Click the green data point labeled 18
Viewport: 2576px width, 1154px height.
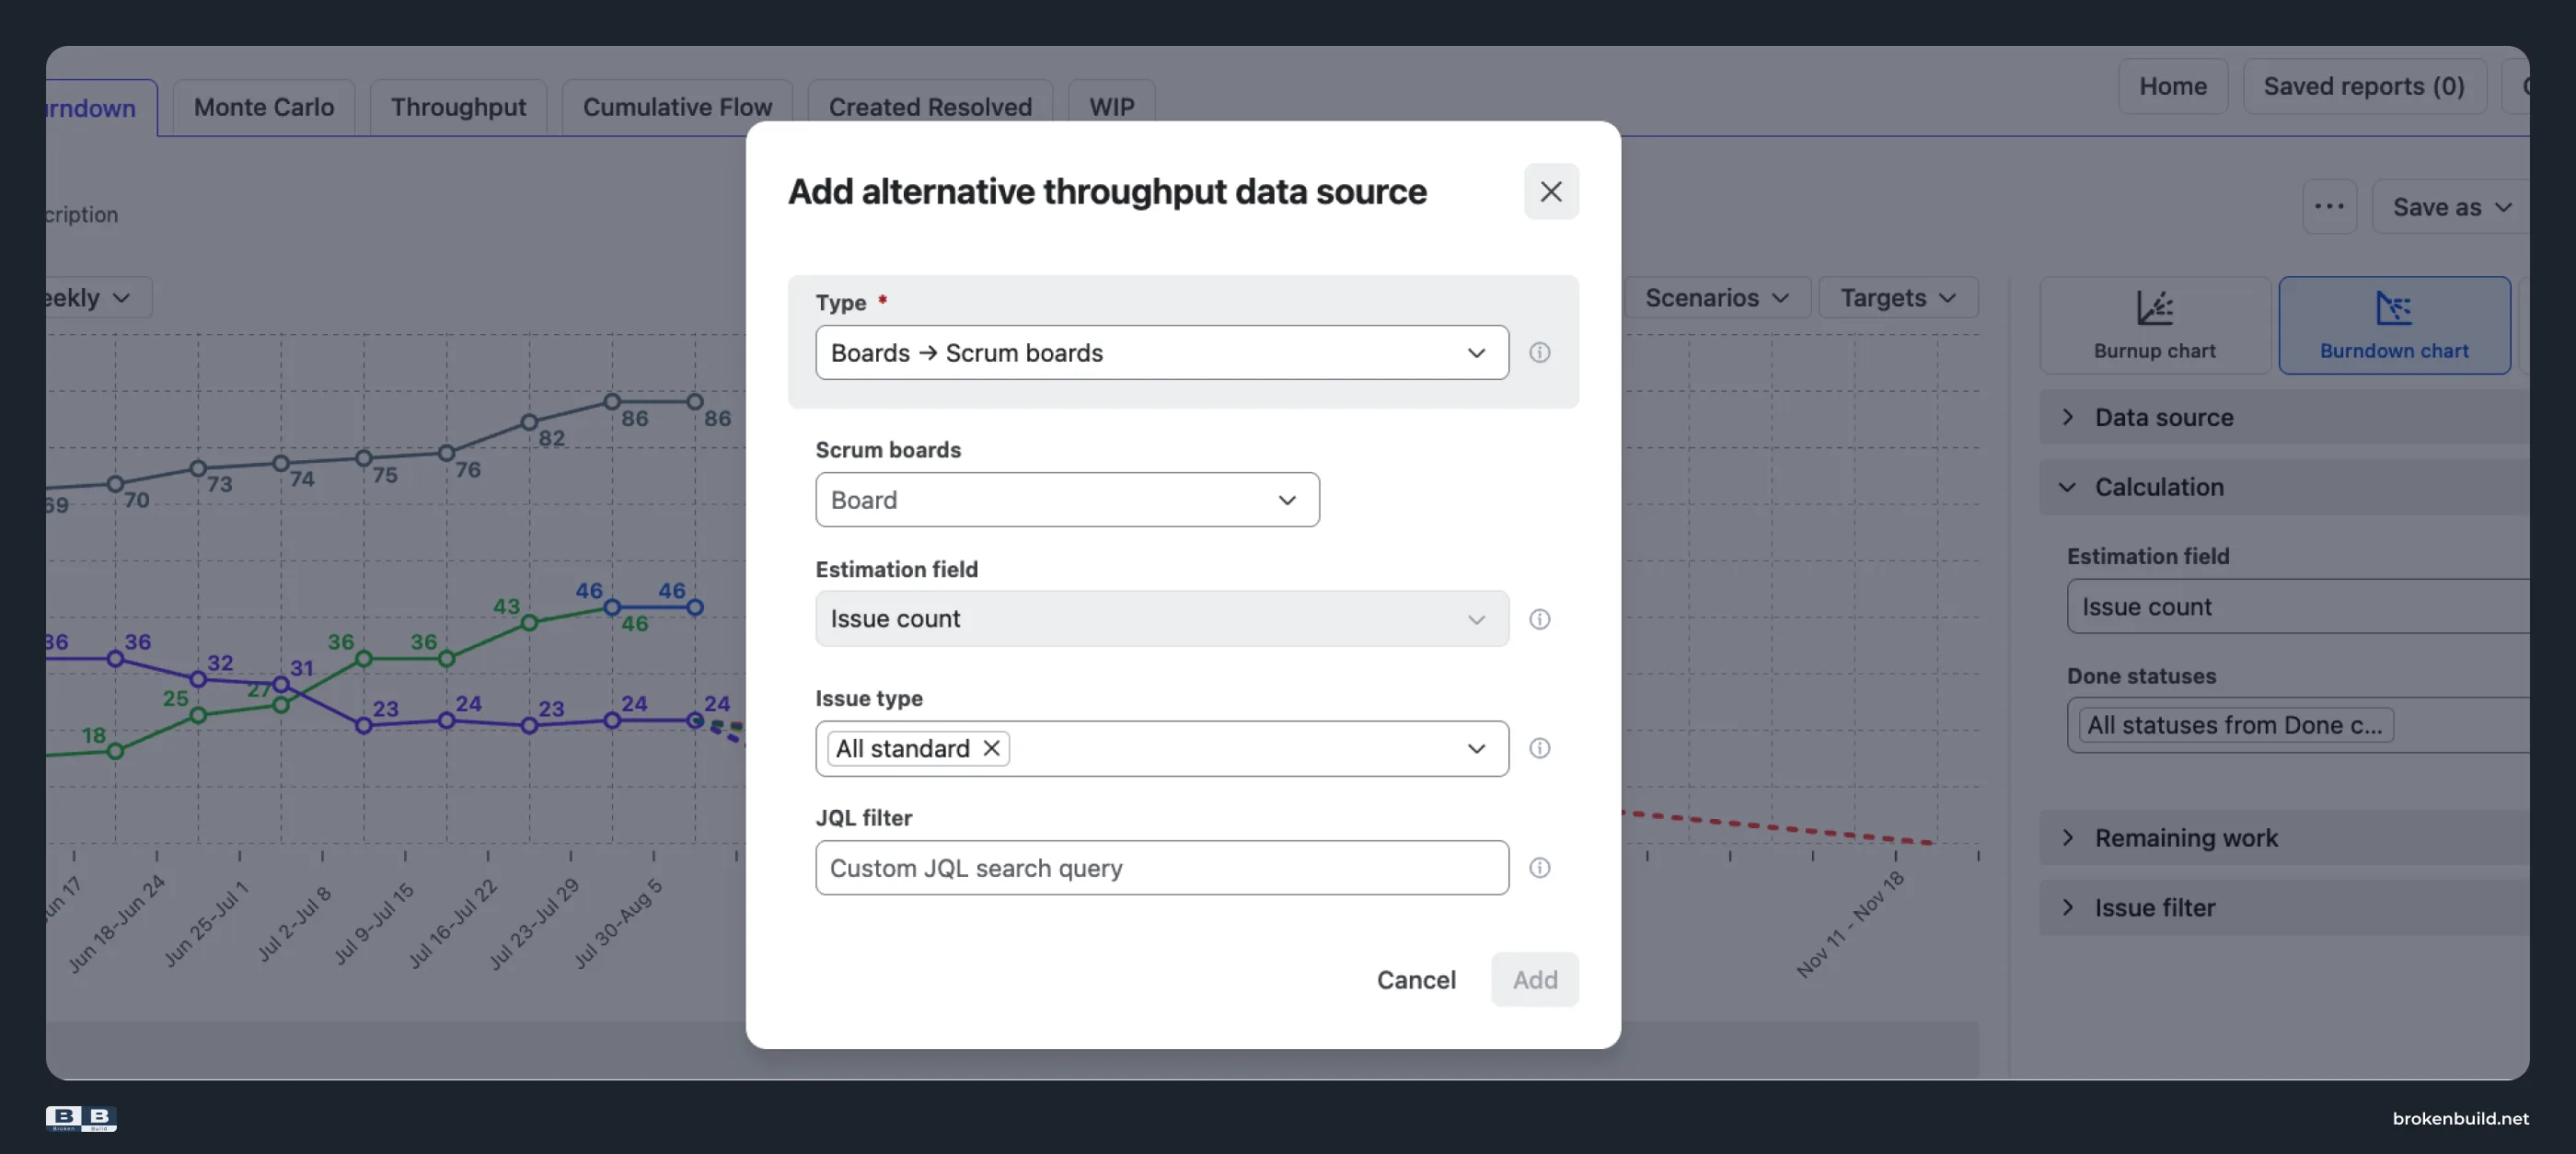(x=115, y=751)
